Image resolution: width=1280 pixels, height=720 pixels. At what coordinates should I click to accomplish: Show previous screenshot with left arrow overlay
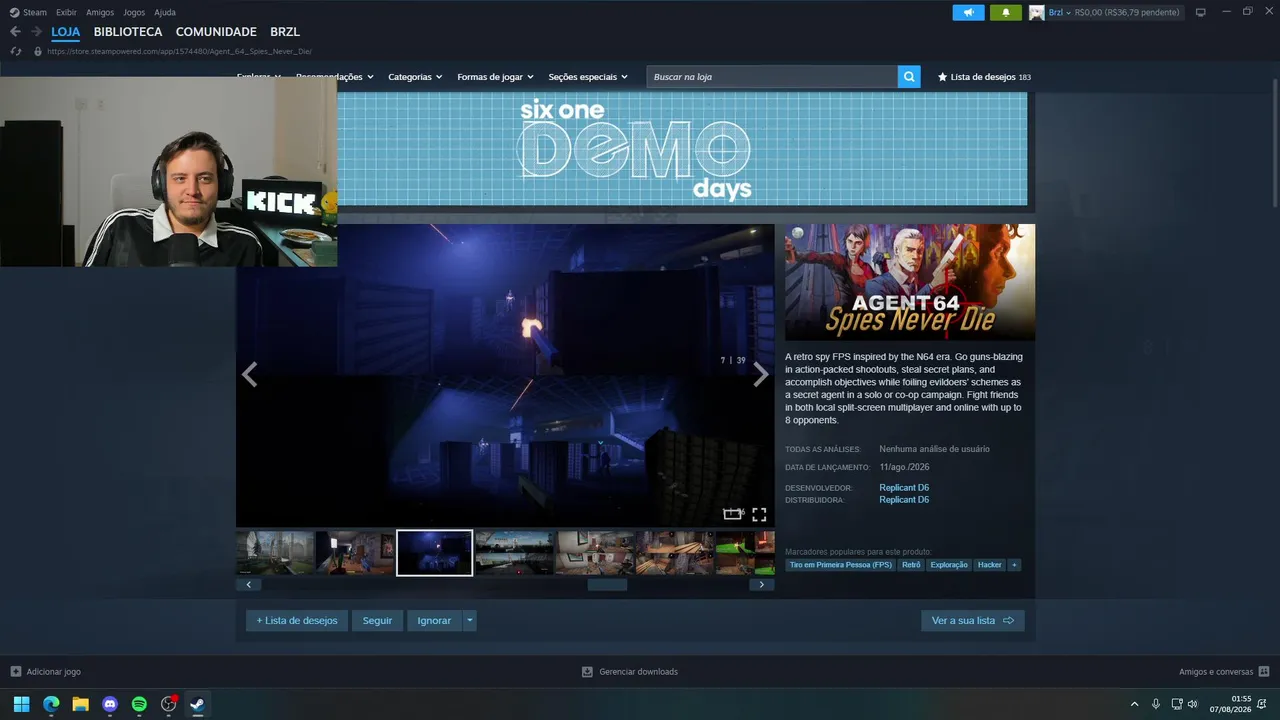point(250,375)
